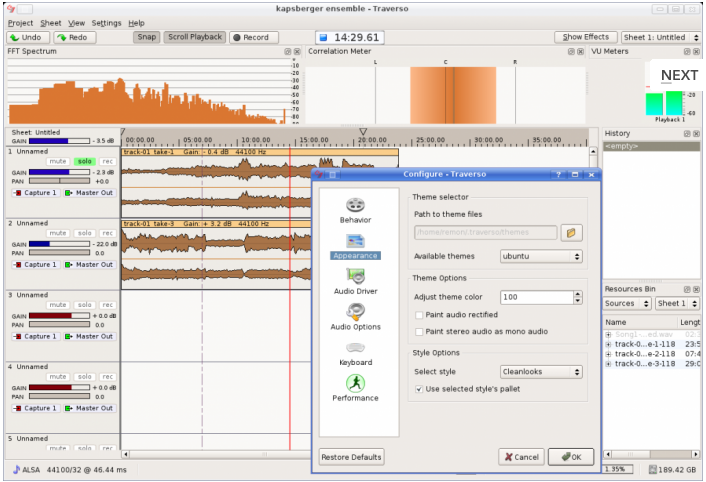Expand the track-0...e-3-118 tree entry

coord(608,364)
